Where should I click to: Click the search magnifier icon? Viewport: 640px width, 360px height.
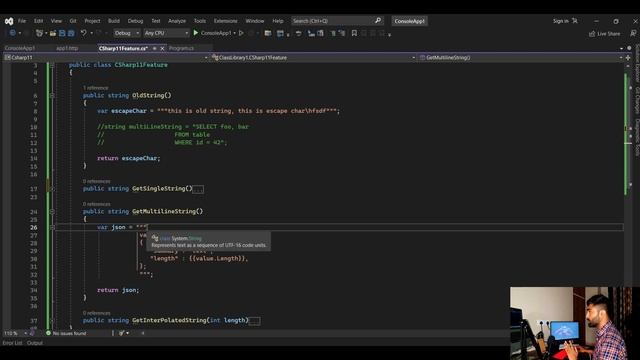(378, 20)
